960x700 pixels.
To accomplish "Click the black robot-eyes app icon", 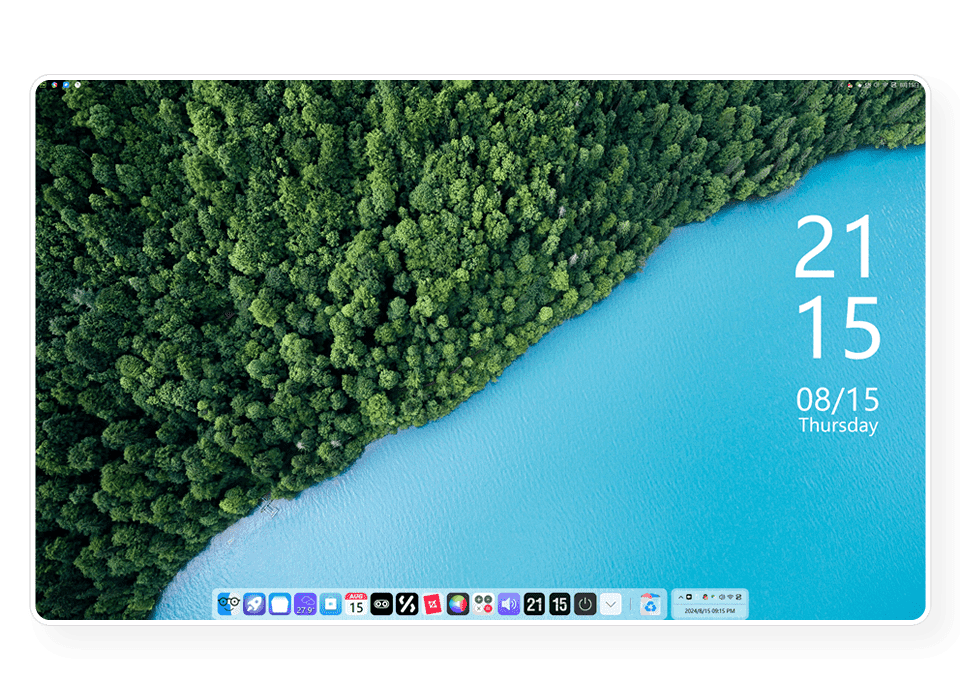I will click(x=381, y=604).
